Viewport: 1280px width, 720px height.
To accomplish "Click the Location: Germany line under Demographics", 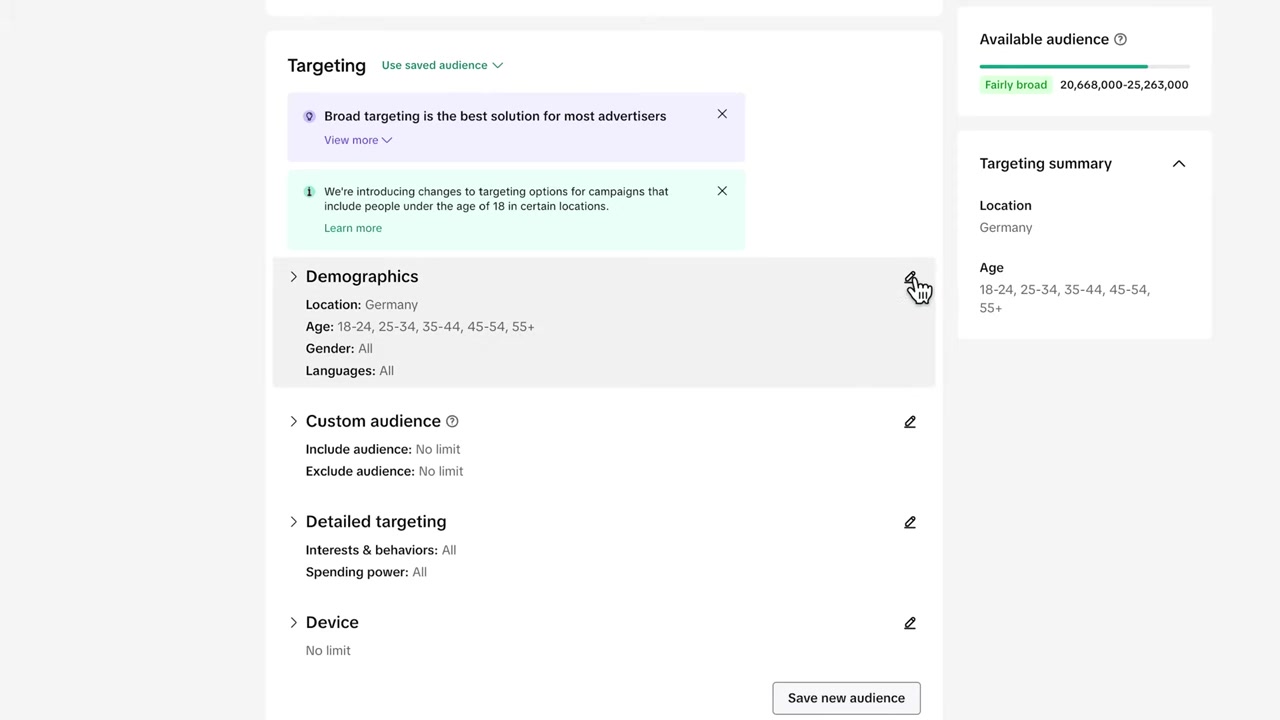I will [362, 305].
